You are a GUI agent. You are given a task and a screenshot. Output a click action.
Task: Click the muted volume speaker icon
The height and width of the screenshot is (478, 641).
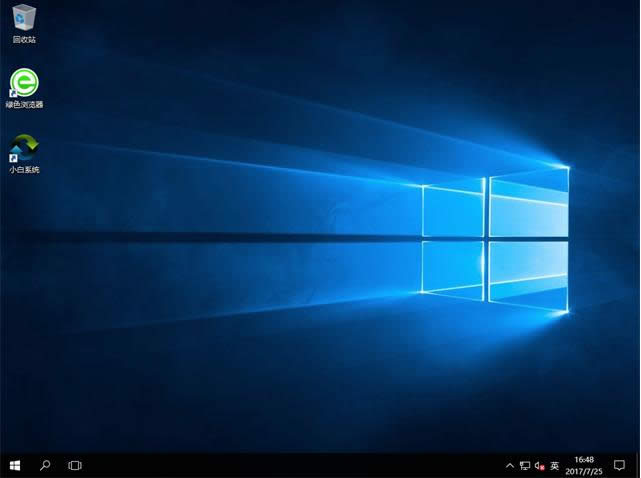point(539,465)
